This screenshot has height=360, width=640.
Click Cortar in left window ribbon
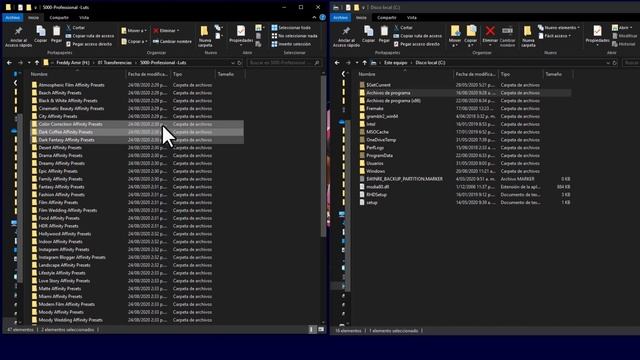[76, 28]
